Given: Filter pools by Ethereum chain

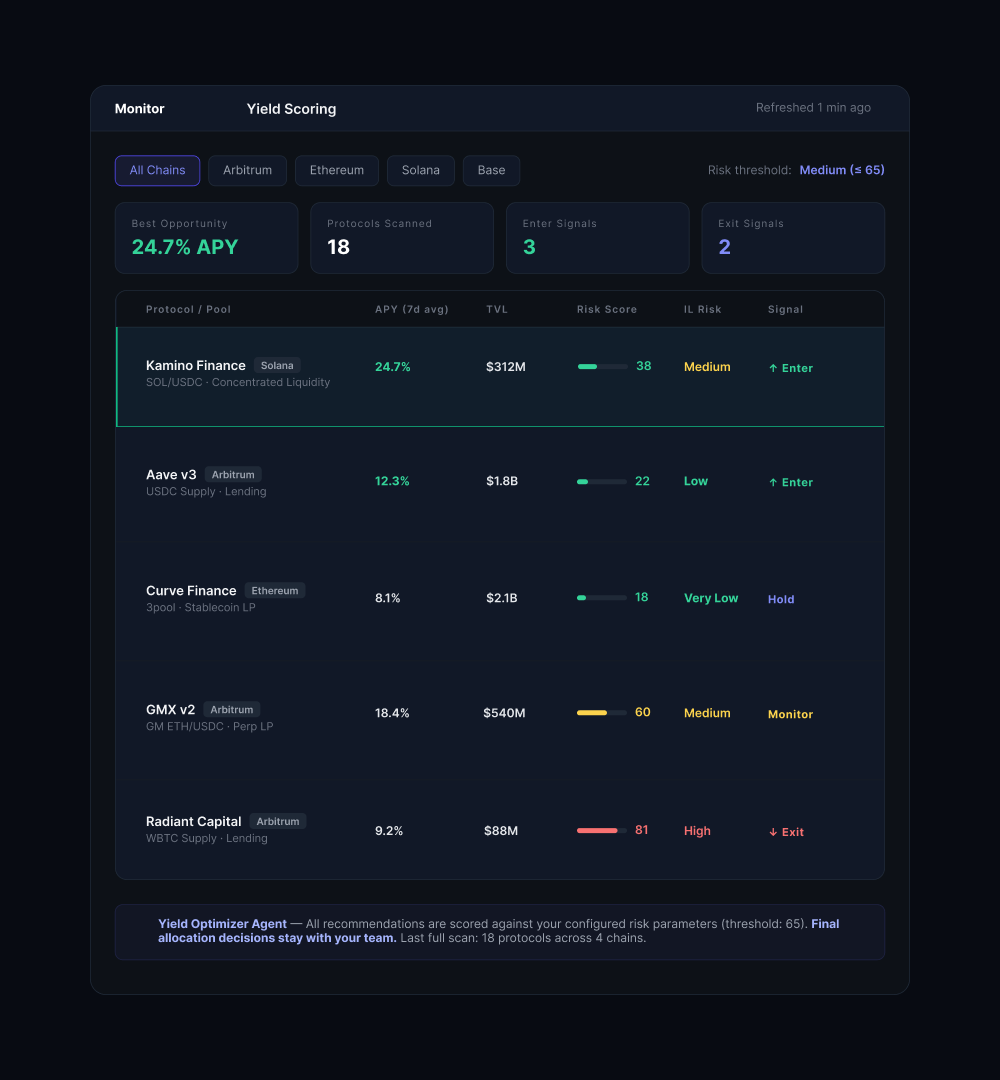Looking at the screenshot, I should coord(336,170).
